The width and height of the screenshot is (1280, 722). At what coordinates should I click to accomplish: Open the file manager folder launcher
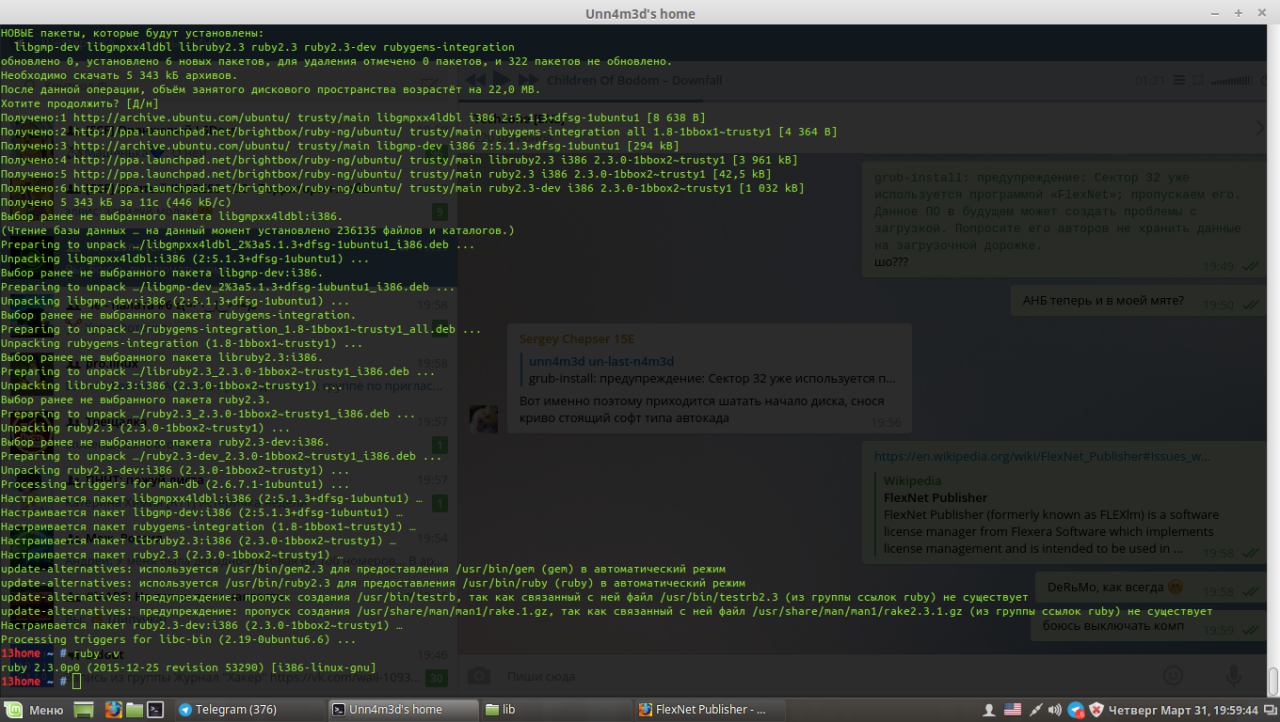coord(133,710)
